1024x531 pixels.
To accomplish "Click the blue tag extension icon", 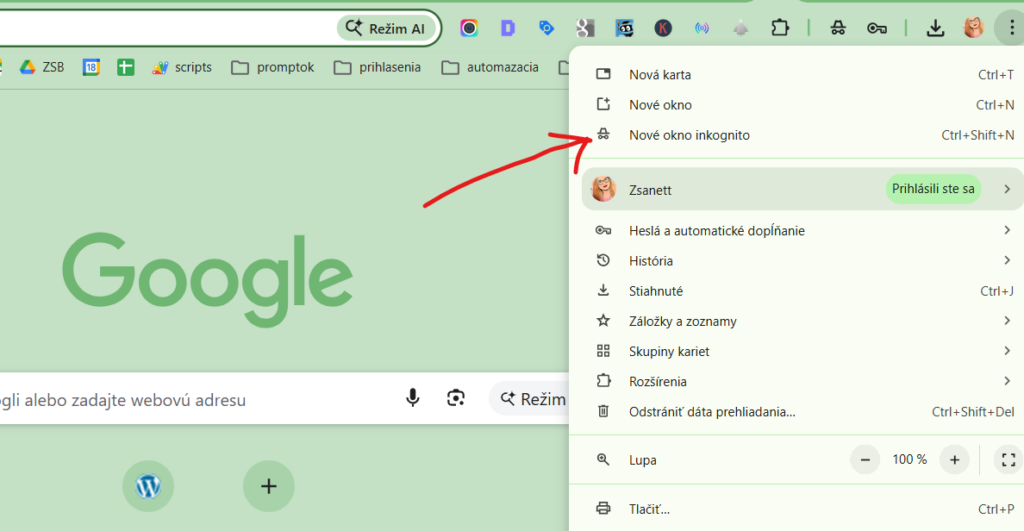I will tap(547, 28).
